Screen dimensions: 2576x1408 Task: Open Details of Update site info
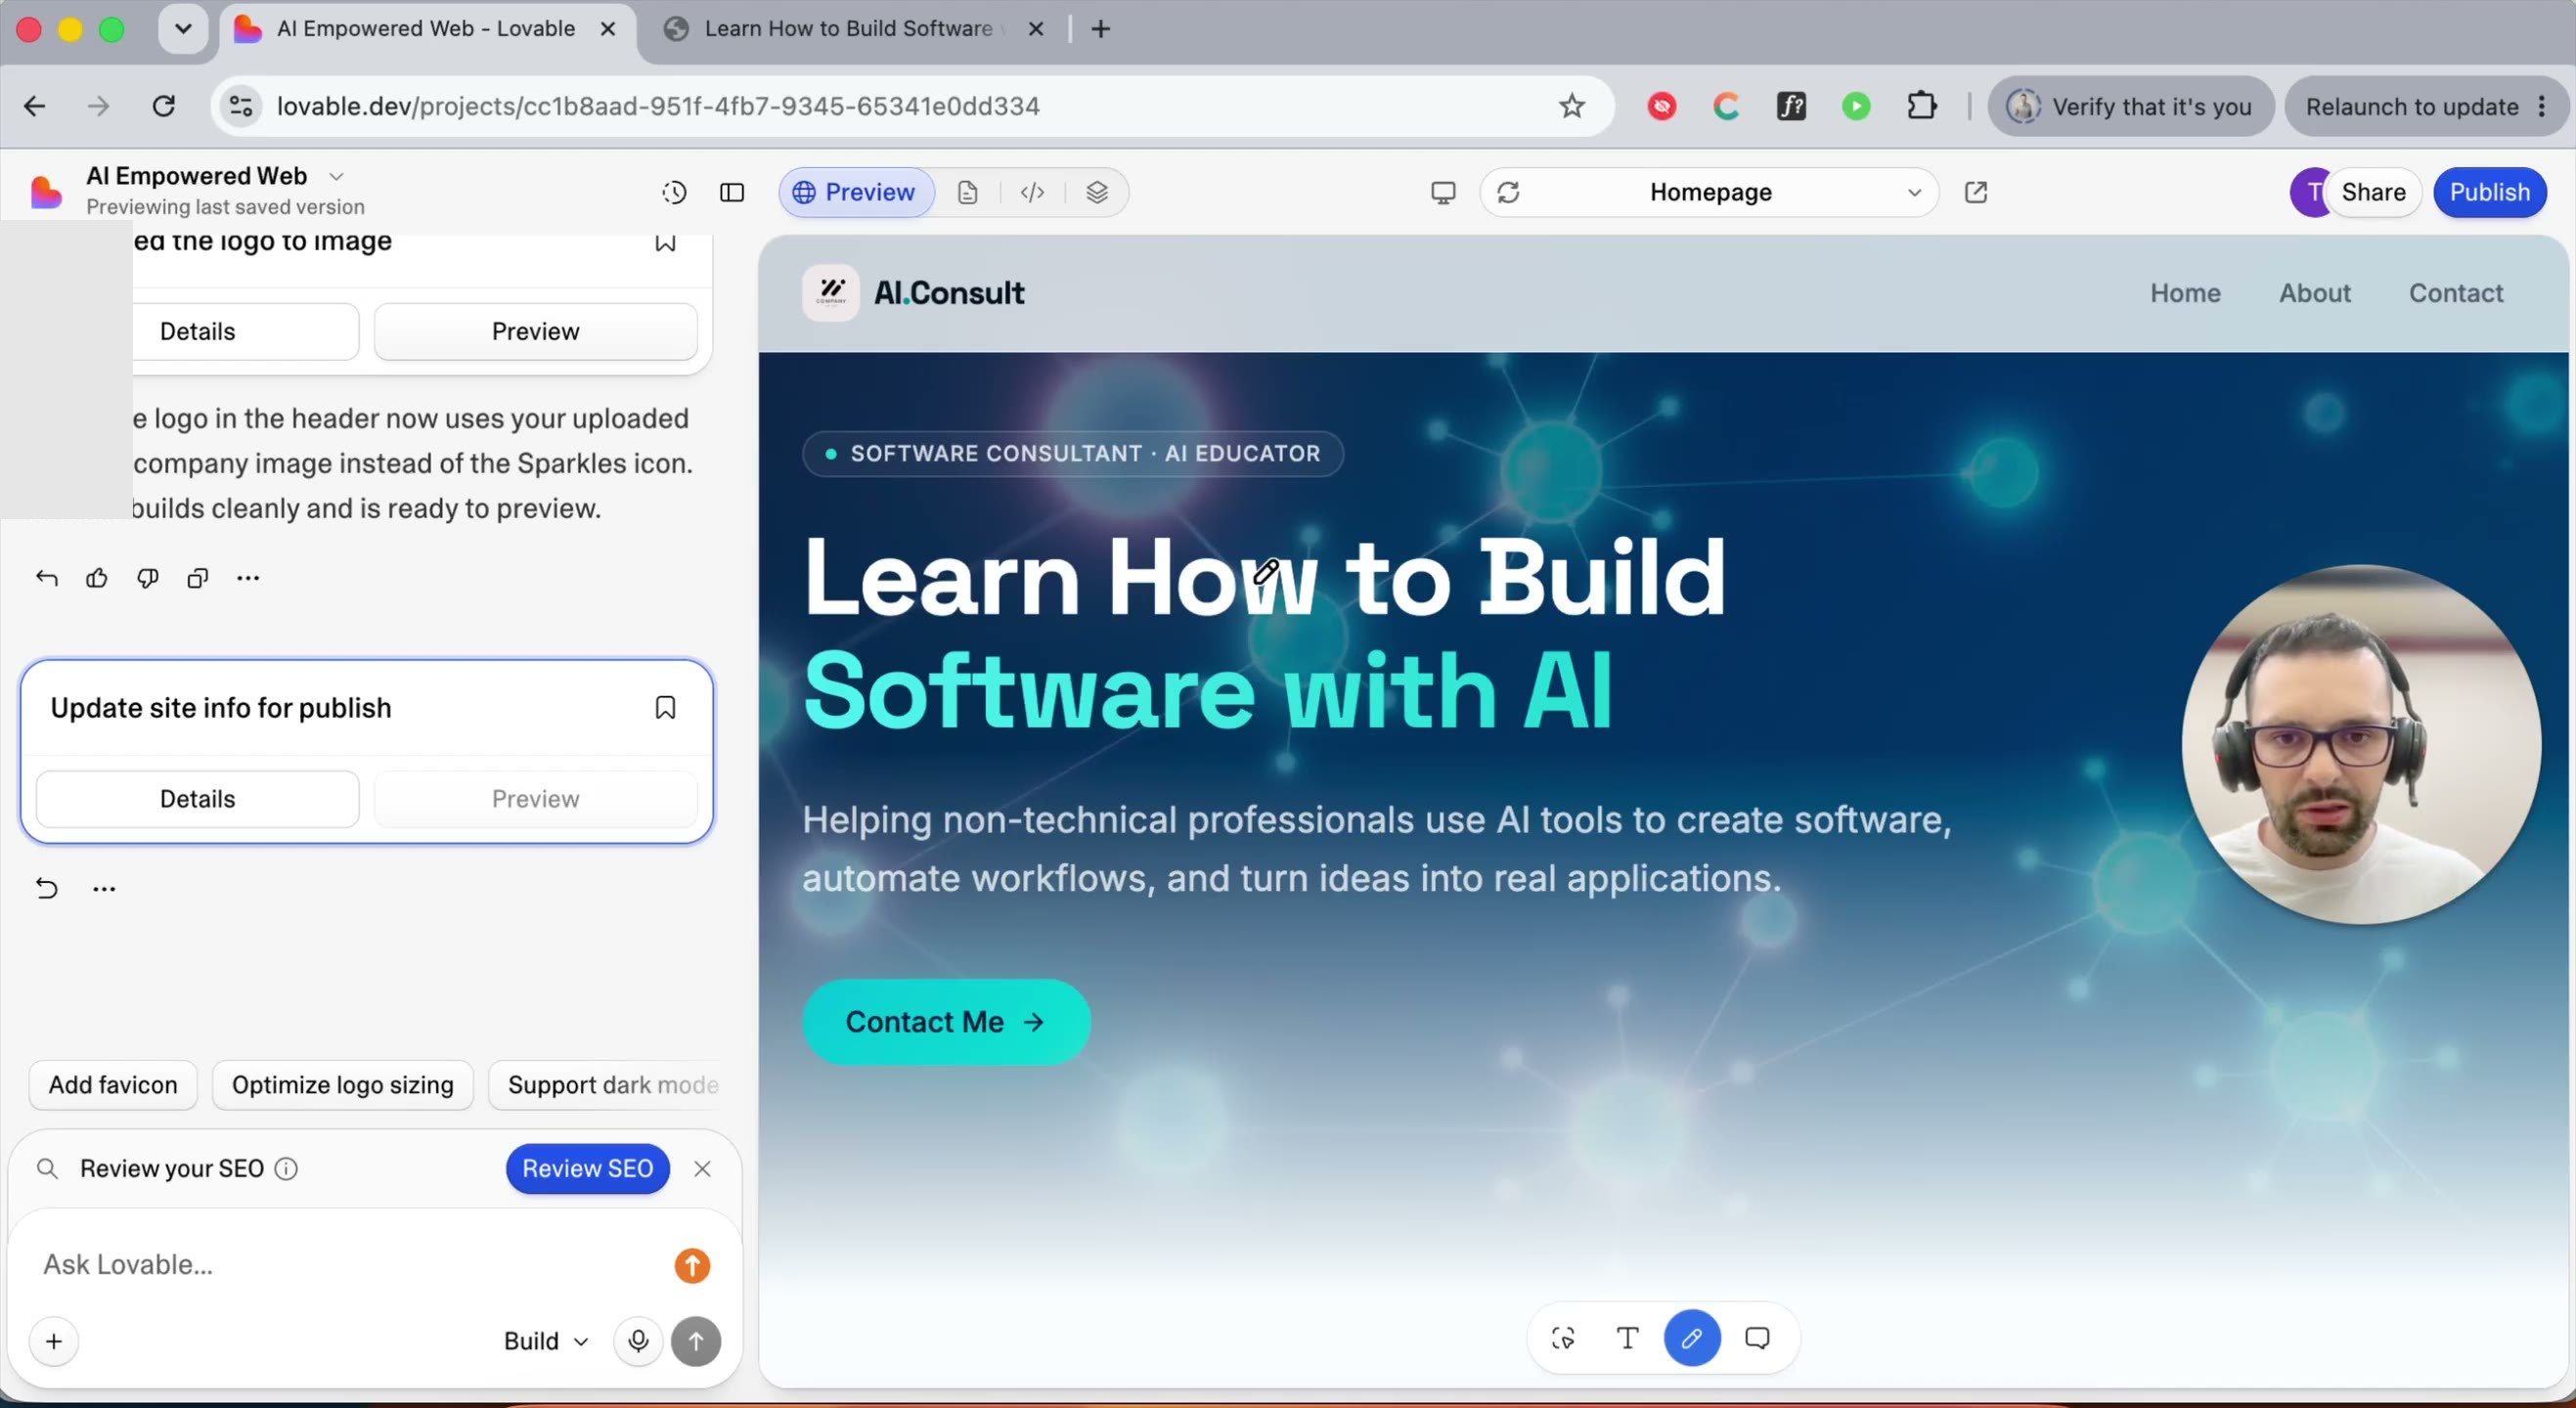pyautogui.click(x=197, y=799)
